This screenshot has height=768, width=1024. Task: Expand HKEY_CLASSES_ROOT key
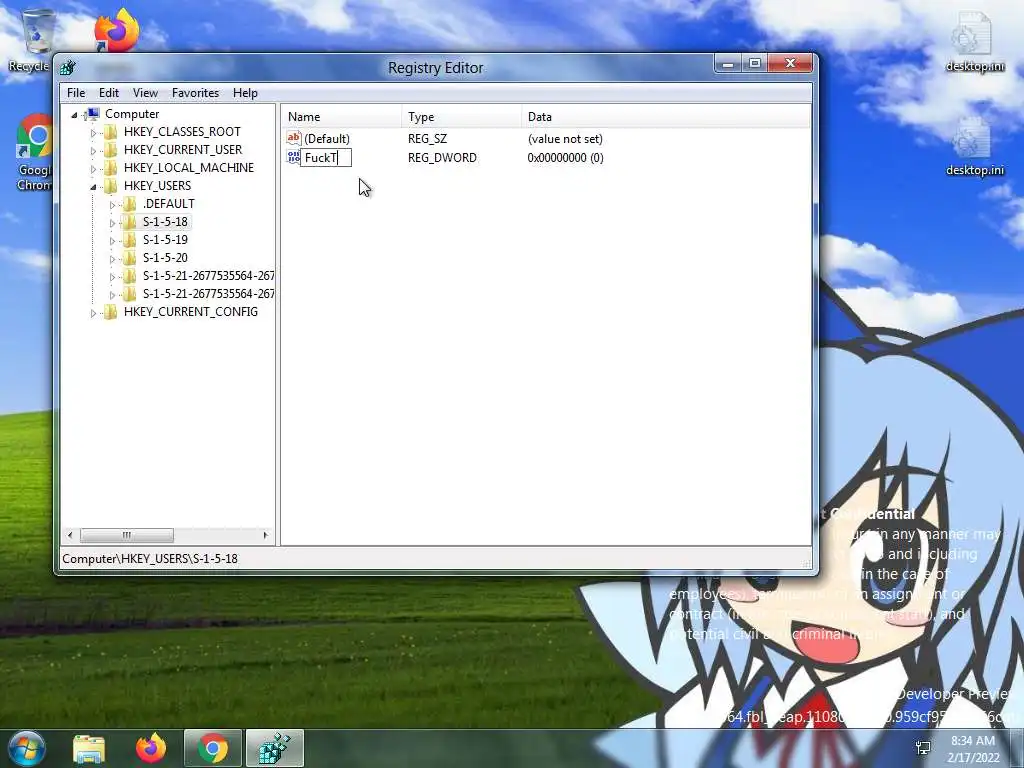pyautogui.click(x=93, y=133)
